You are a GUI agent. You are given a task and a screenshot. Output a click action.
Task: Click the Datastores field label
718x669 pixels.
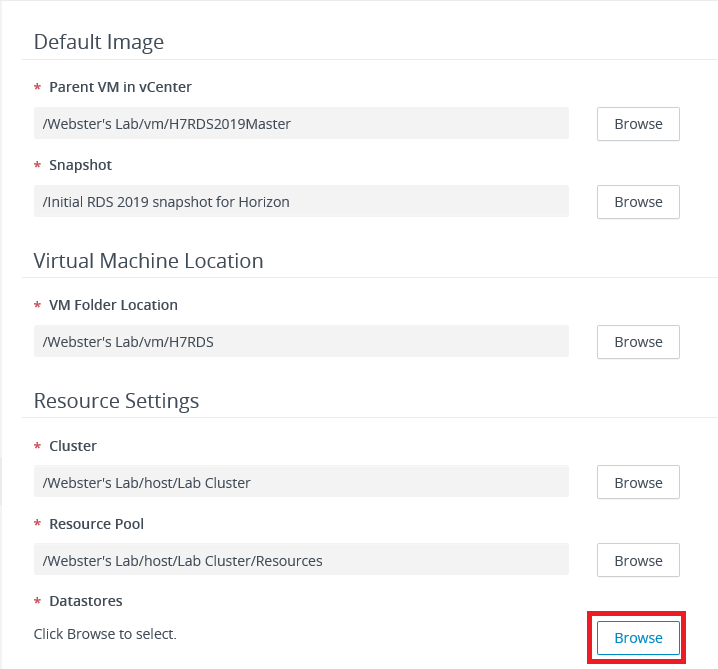(85, 601)
